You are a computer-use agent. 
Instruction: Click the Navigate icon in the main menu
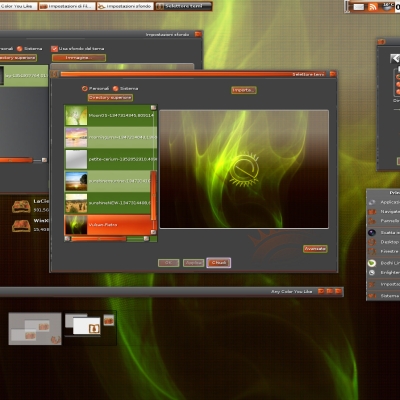point(372,211)
